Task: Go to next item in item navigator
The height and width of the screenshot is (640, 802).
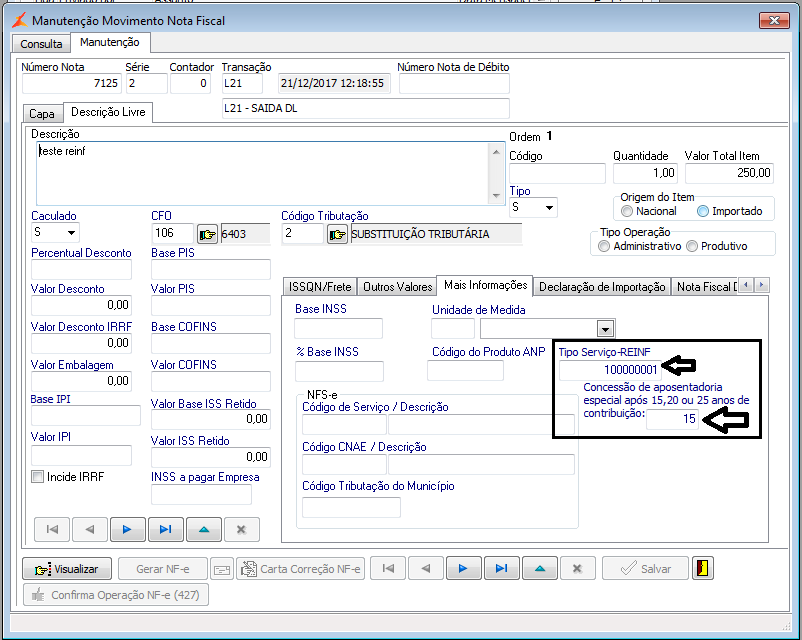Action: (x=127, y=529)
